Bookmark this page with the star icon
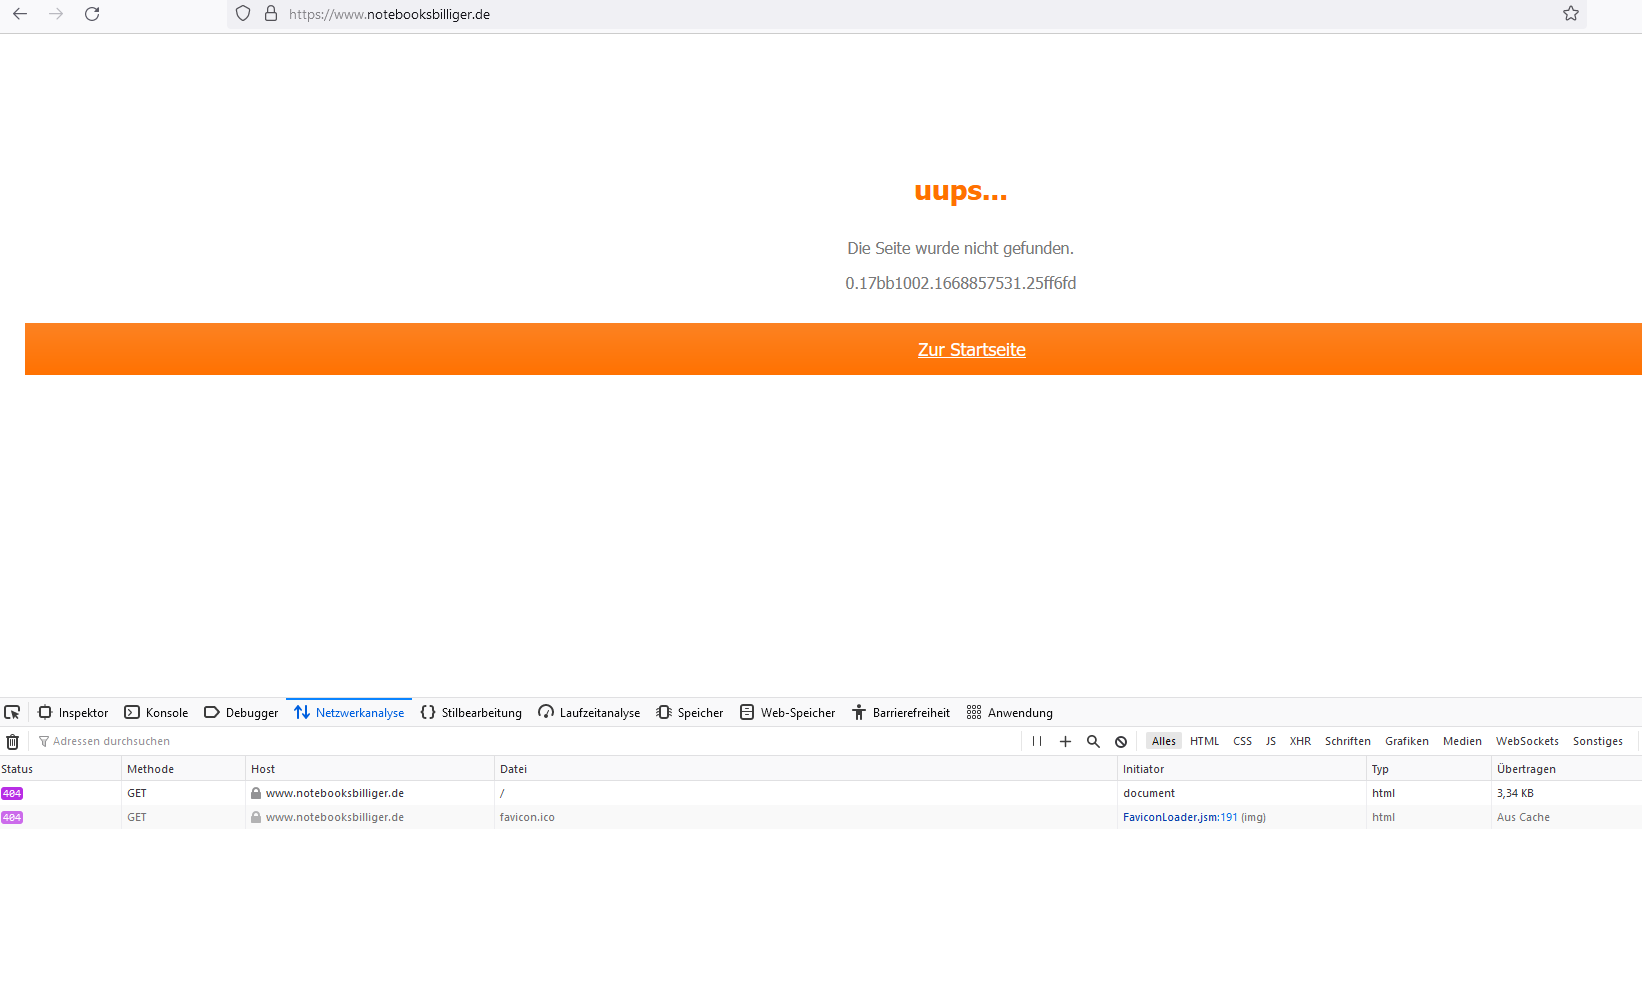Screen dimensions: 1642x993 point(1570,14)
